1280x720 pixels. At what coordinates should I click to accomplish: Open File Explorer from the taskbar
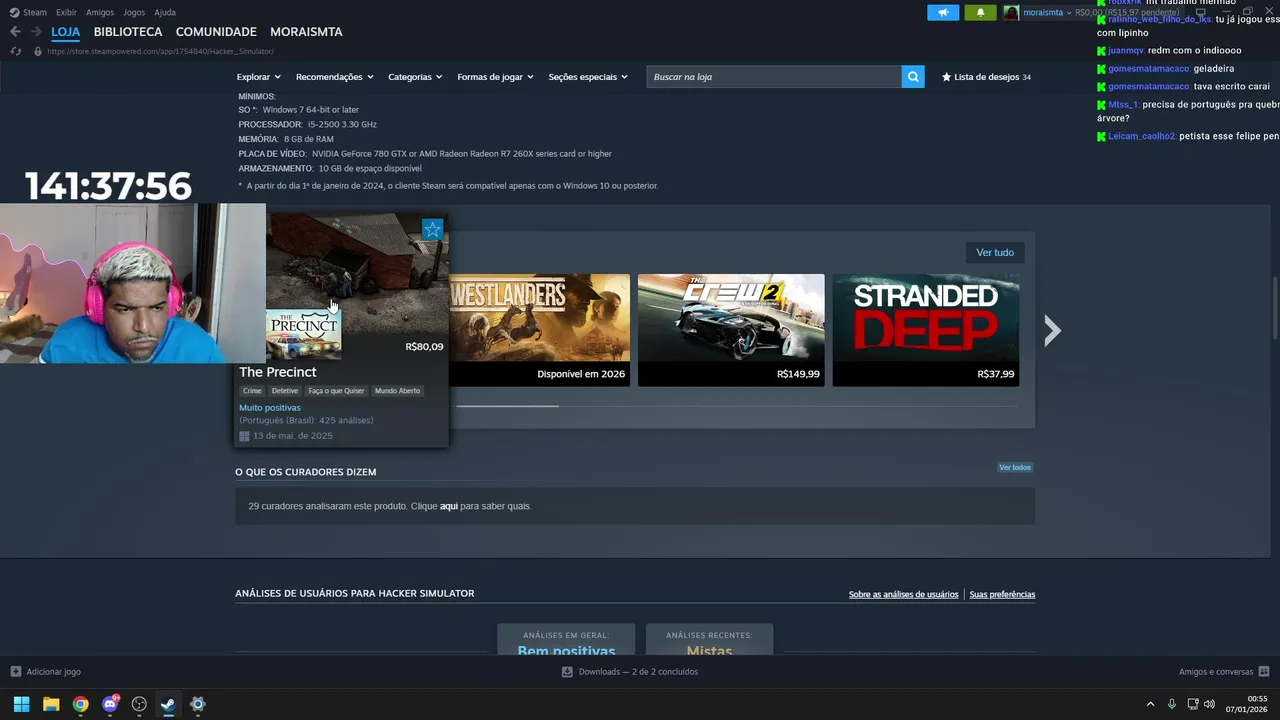pos(51,704)
